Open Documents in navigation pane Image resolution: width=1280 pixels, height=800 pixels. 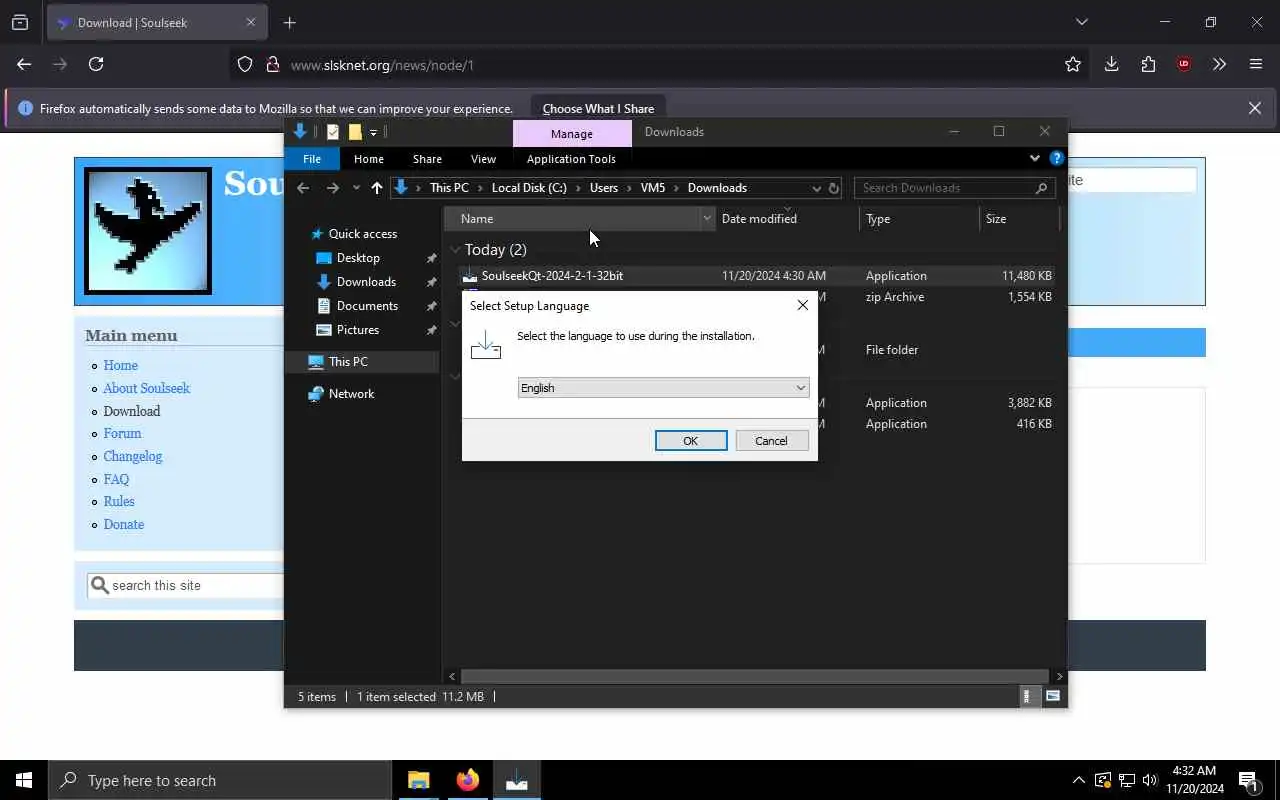point(367,306)
